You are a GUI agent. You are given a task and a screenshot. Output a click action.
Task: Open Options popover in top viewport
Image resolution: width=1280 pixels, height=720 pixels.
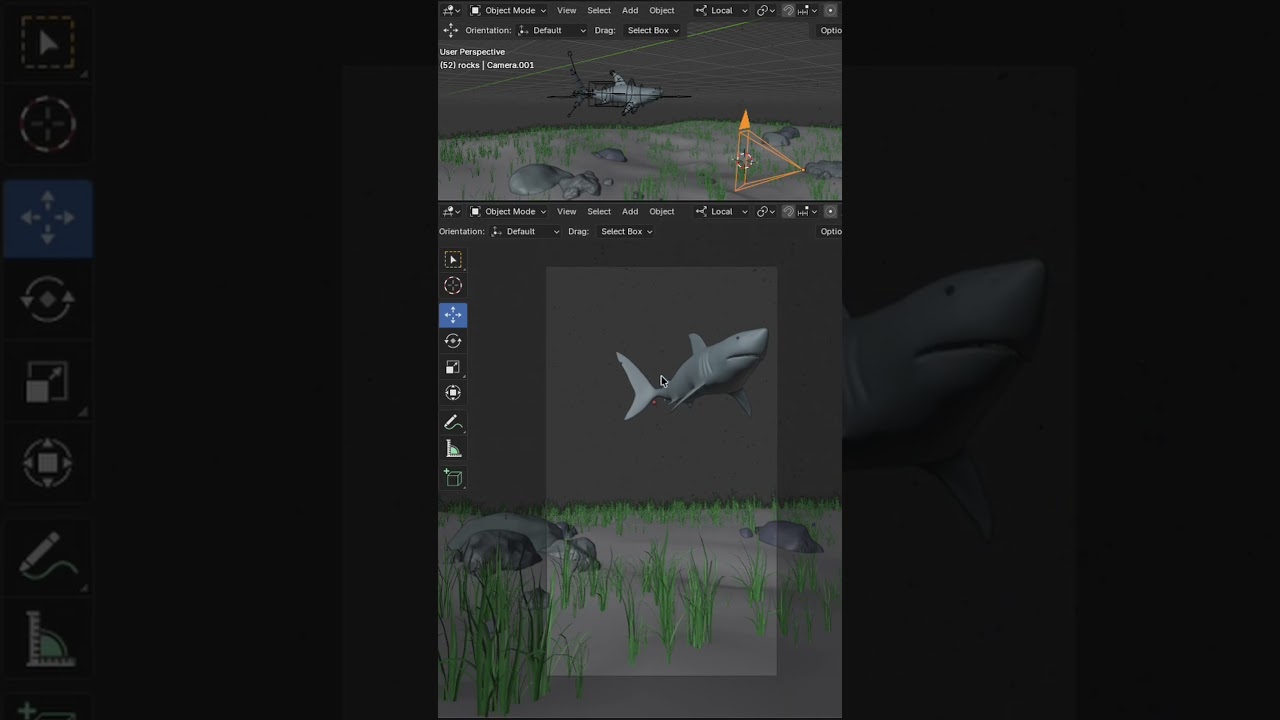click(830, 30)
